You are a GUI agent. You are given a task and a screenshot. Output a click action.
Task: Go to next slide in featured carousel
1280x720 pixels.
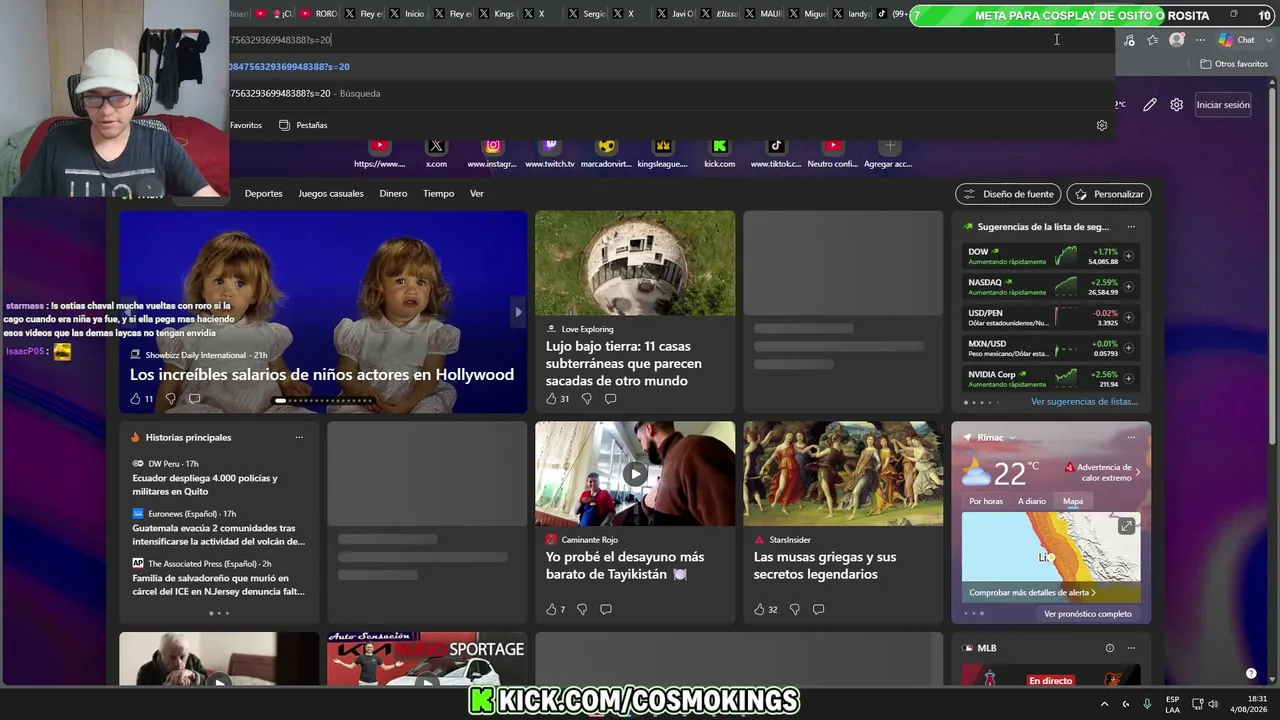click(x=518, y=312)
